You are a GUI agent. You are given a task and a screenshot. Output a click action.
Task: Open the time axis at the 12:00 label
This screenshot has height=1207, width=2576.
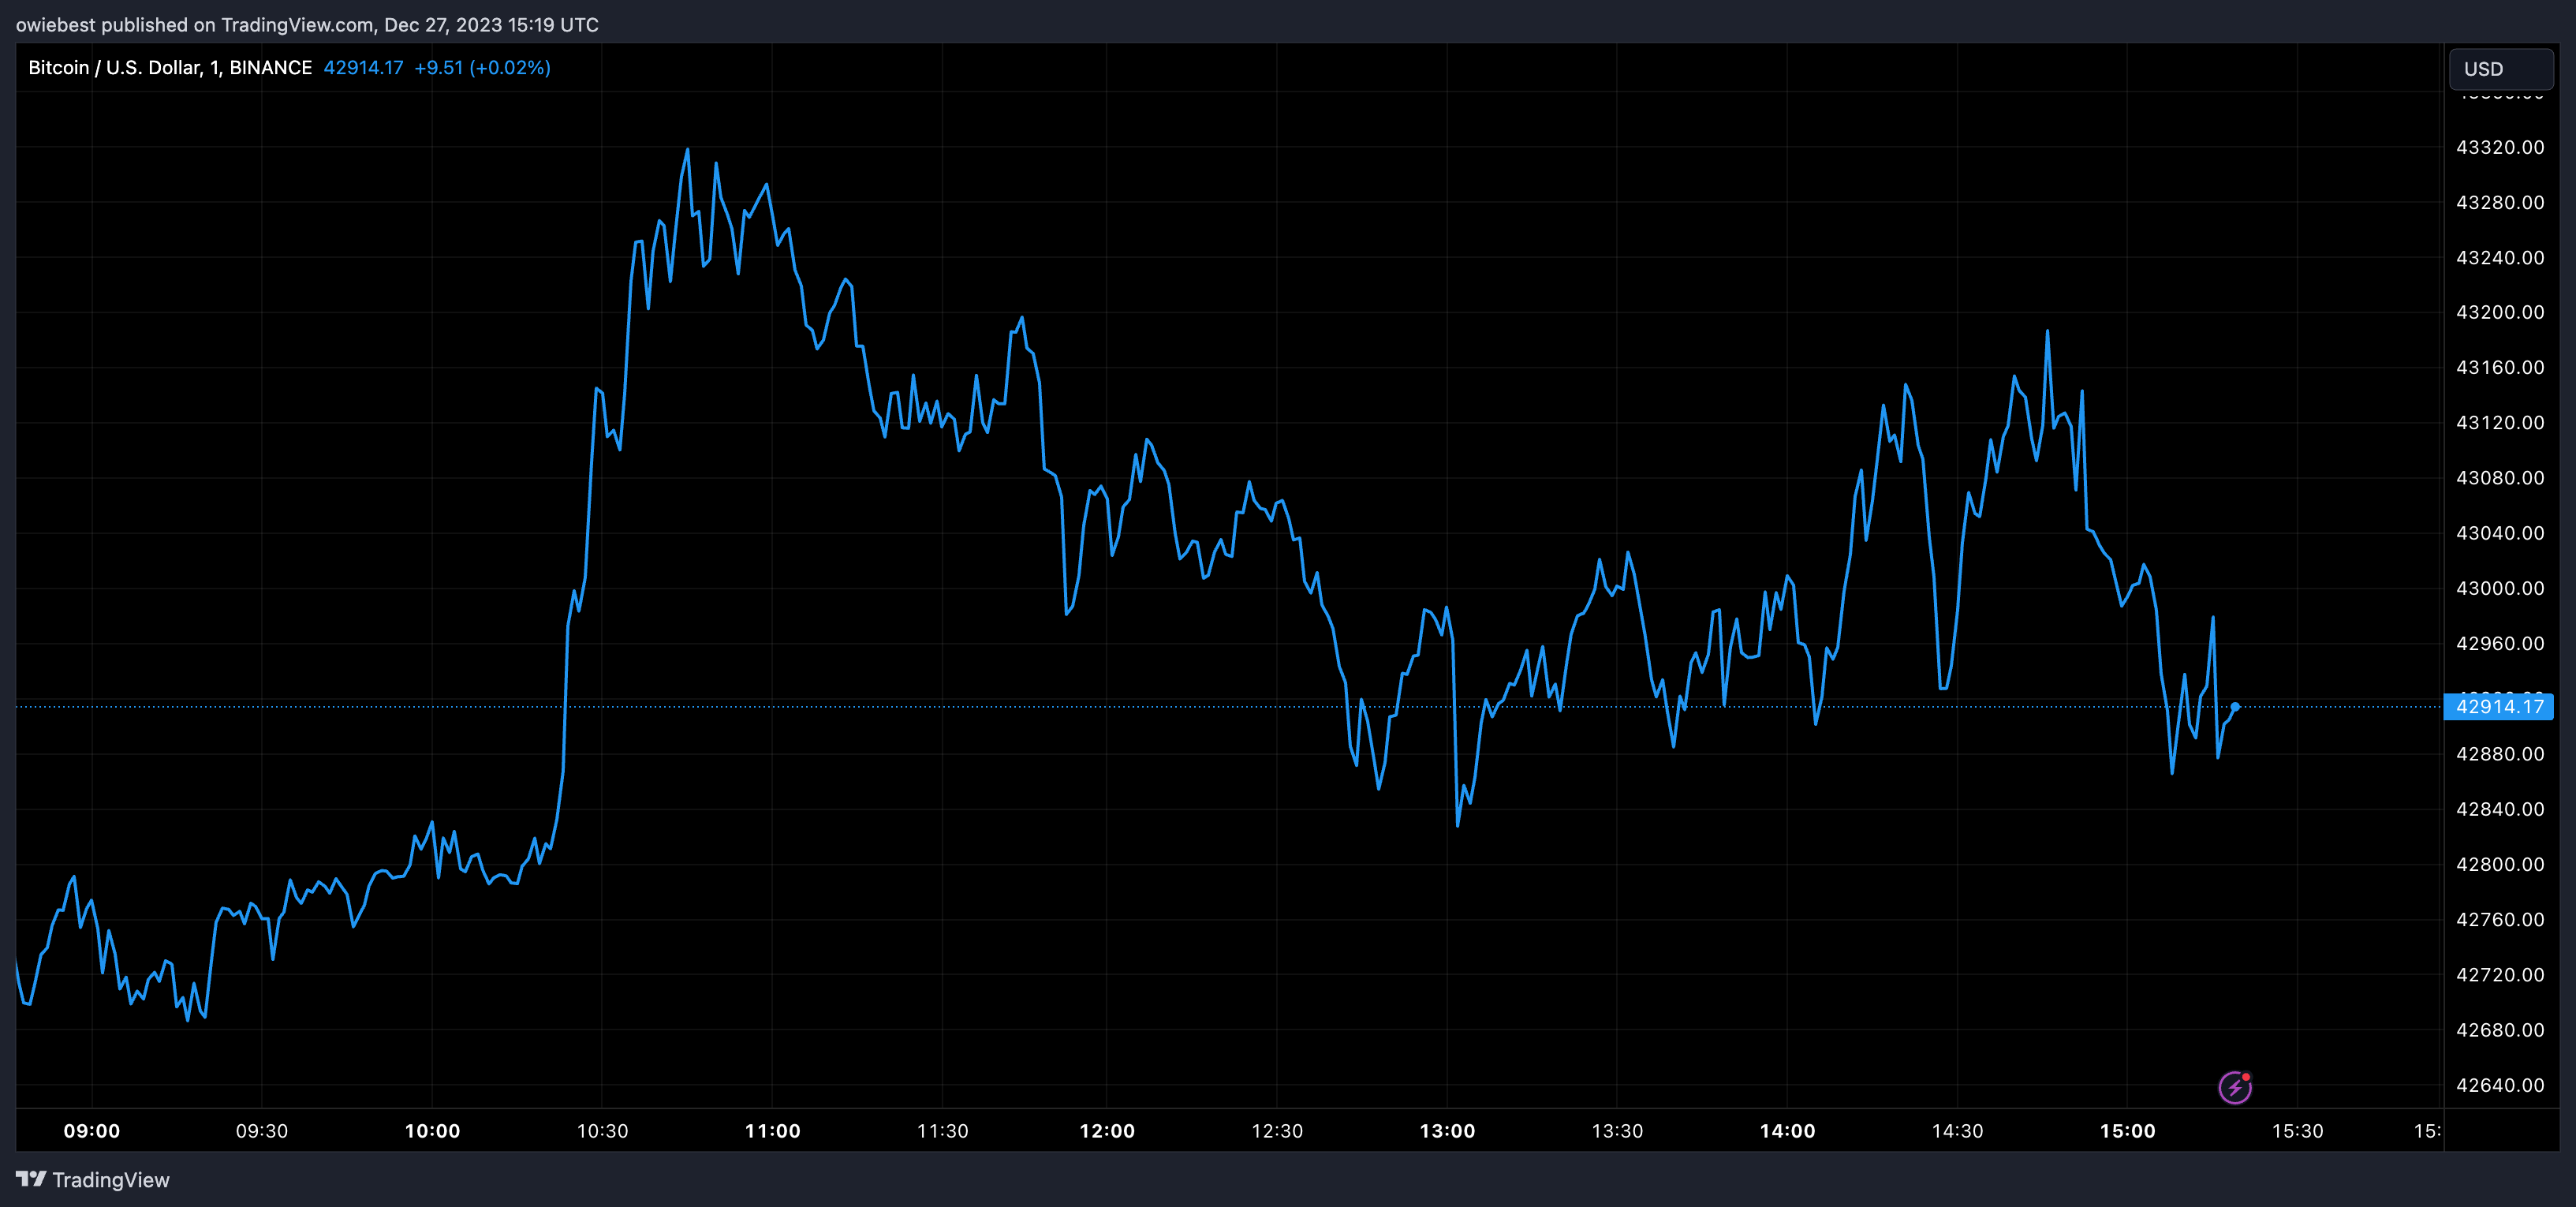tap(1110, 1131)
